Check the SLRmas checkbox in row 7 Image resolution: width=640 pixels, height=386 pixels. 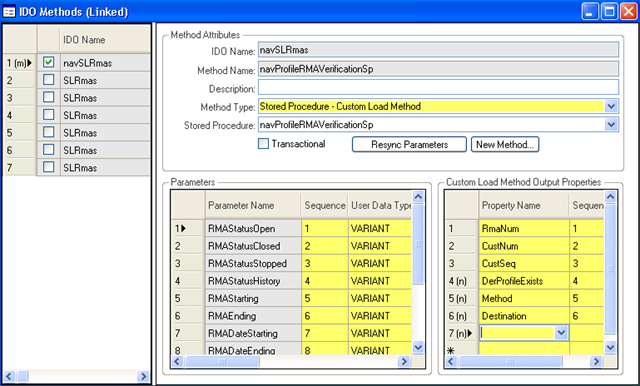(49, 167)
